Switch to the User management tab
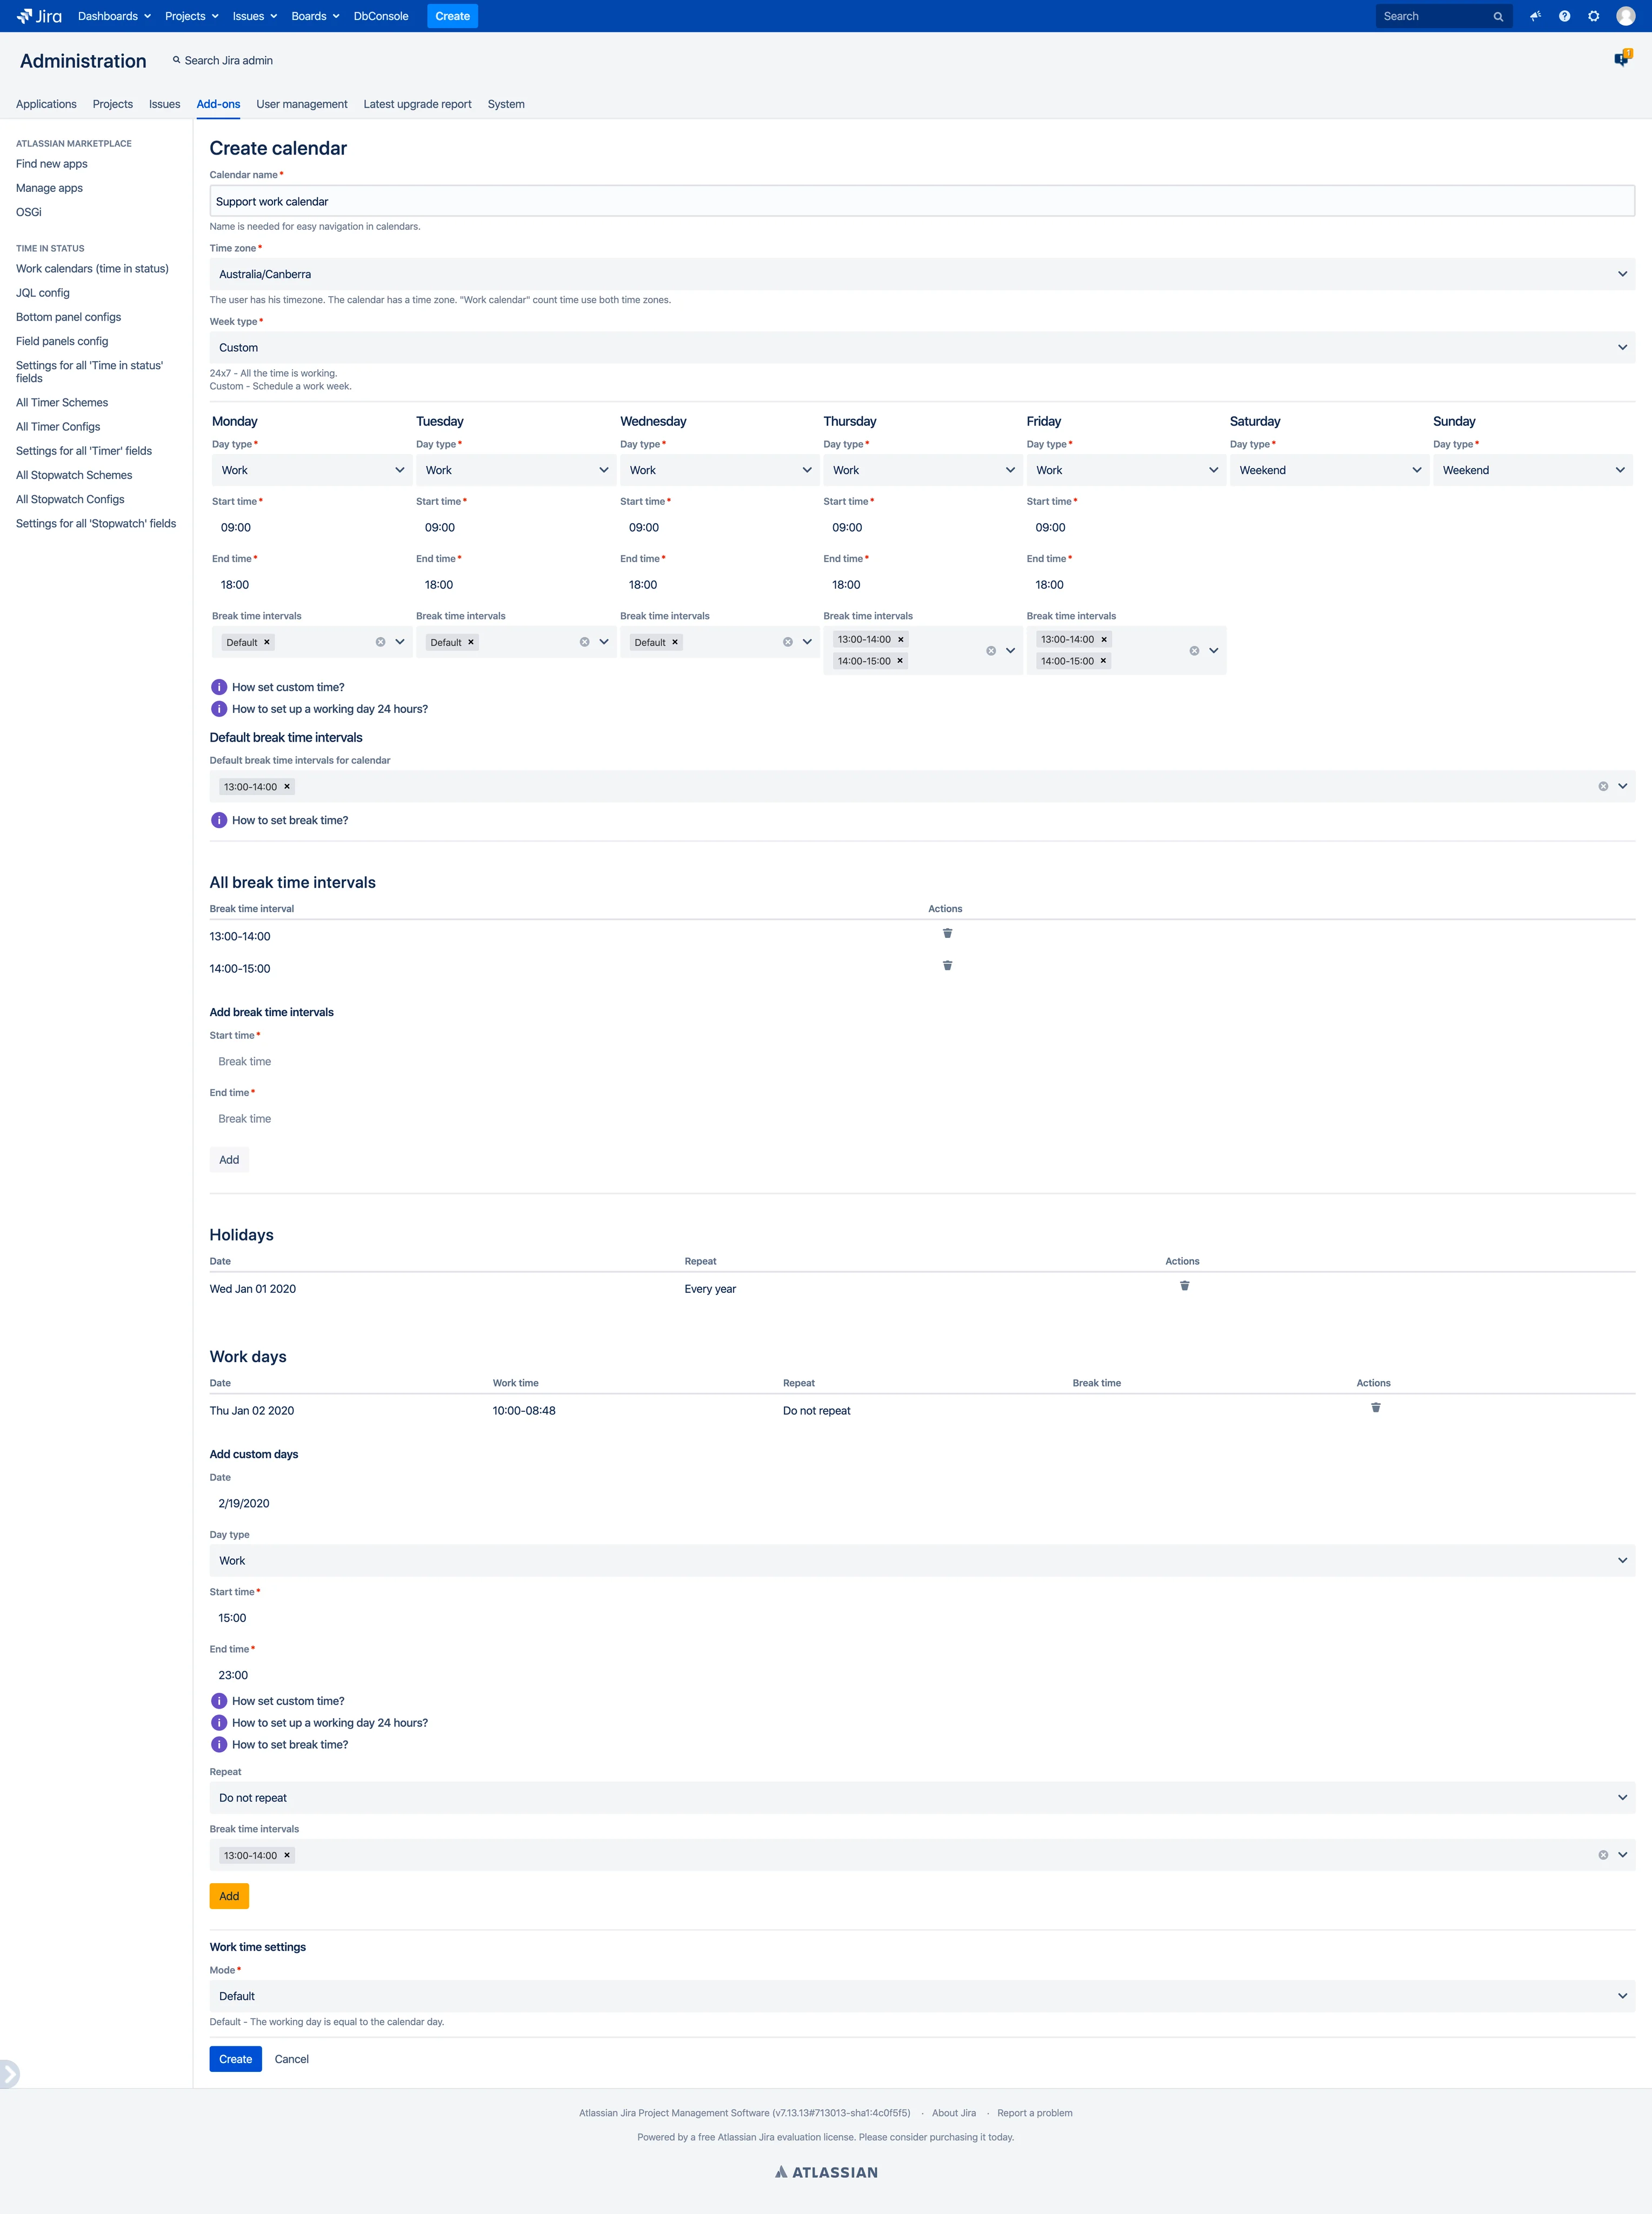 (x=301, y=104)
